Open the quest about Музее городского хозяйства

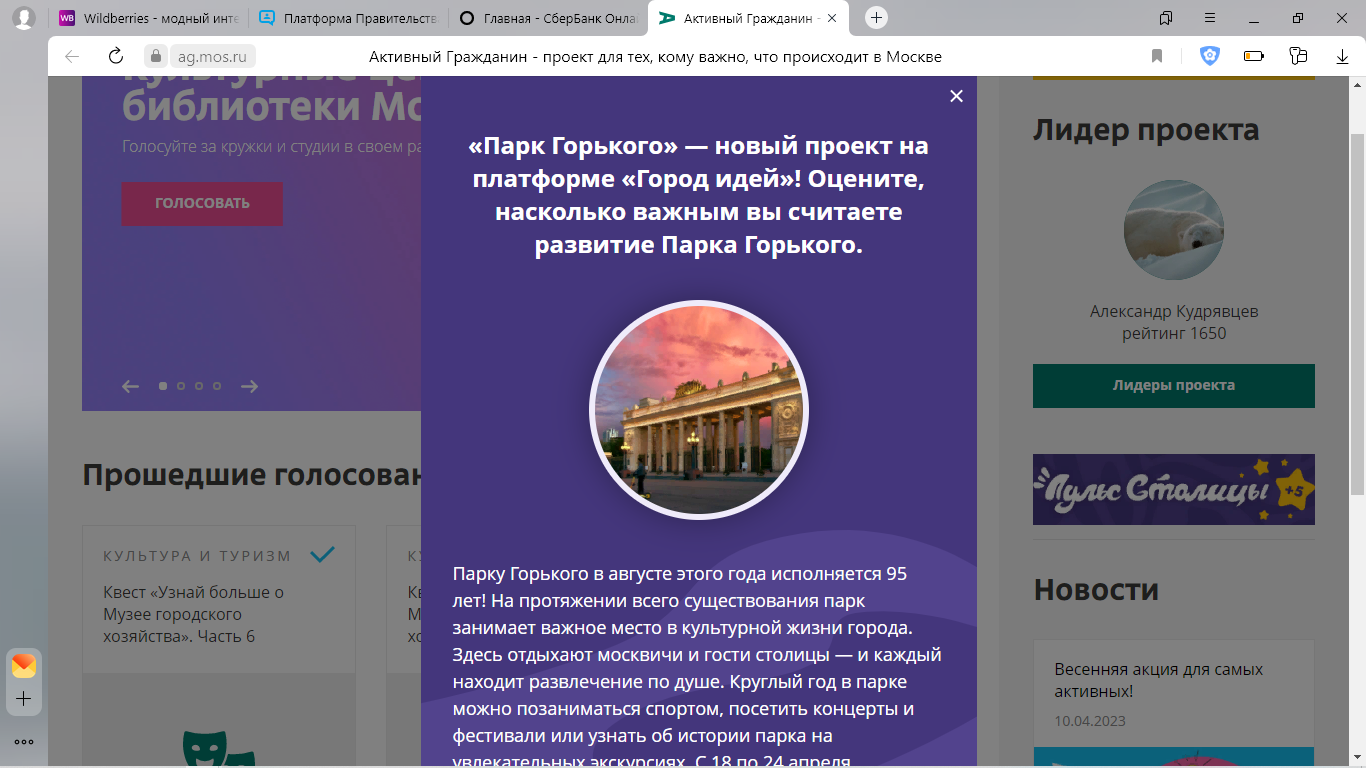(194, 614)
